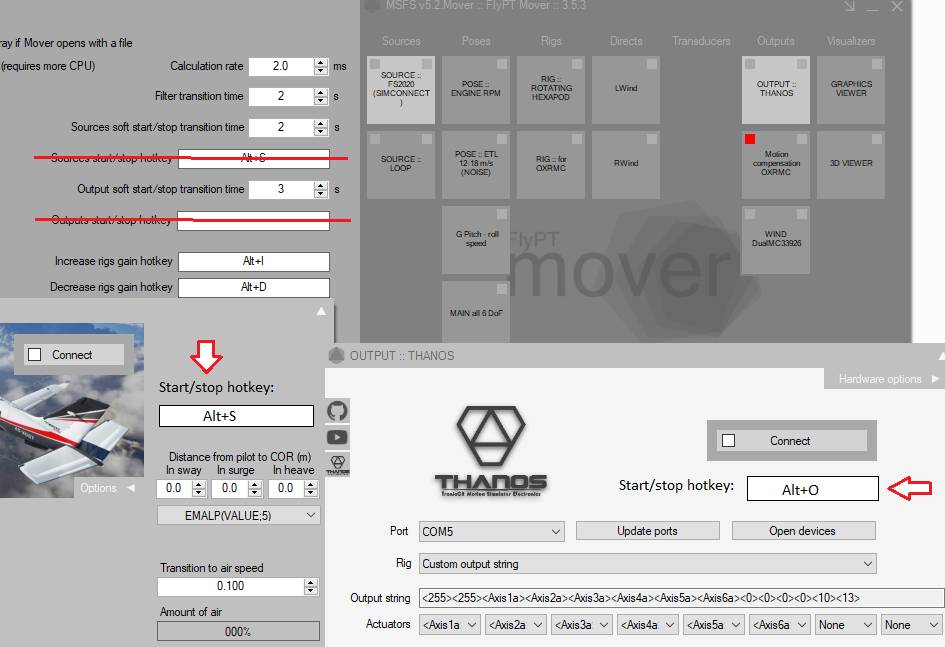Switch to the Directs column header
This screenshot has width=945, height=647.
point(626,41)
